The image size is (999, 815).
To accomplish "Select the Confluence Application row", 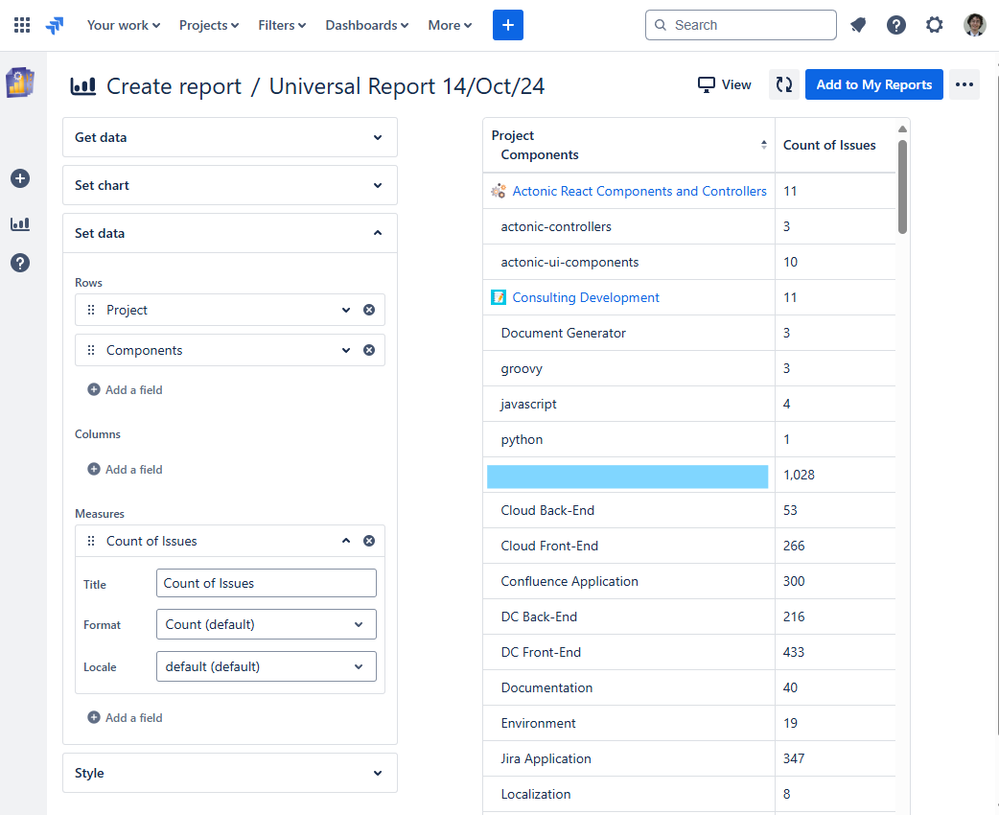I will click(x=689, y=581).
